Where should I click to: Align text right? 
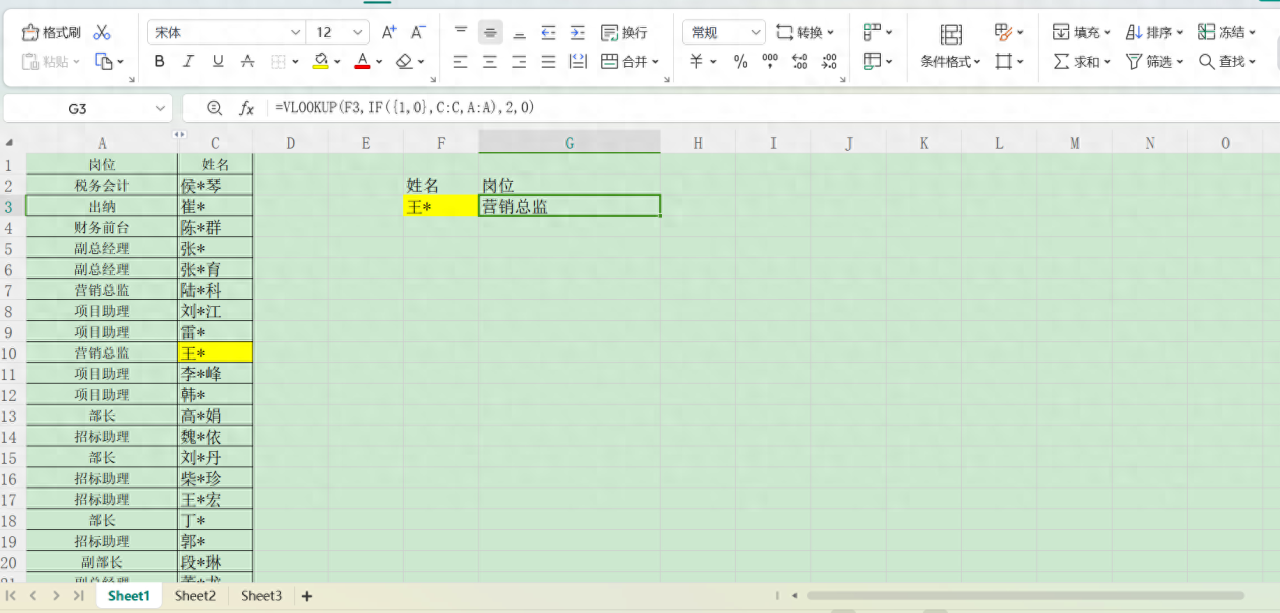(519, 61)
